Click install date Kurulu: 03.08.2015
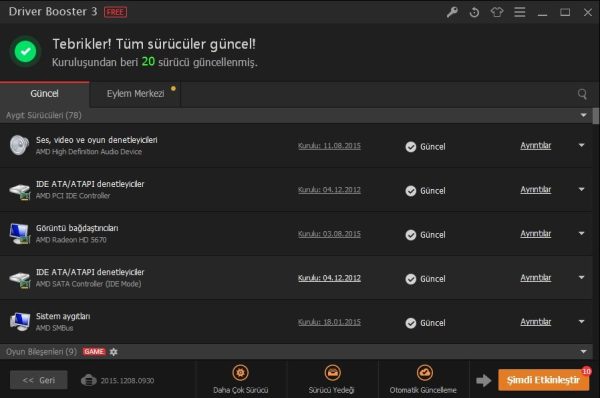Image resolution: width=600 pixels, height=398 pixels. coord(329,234)
